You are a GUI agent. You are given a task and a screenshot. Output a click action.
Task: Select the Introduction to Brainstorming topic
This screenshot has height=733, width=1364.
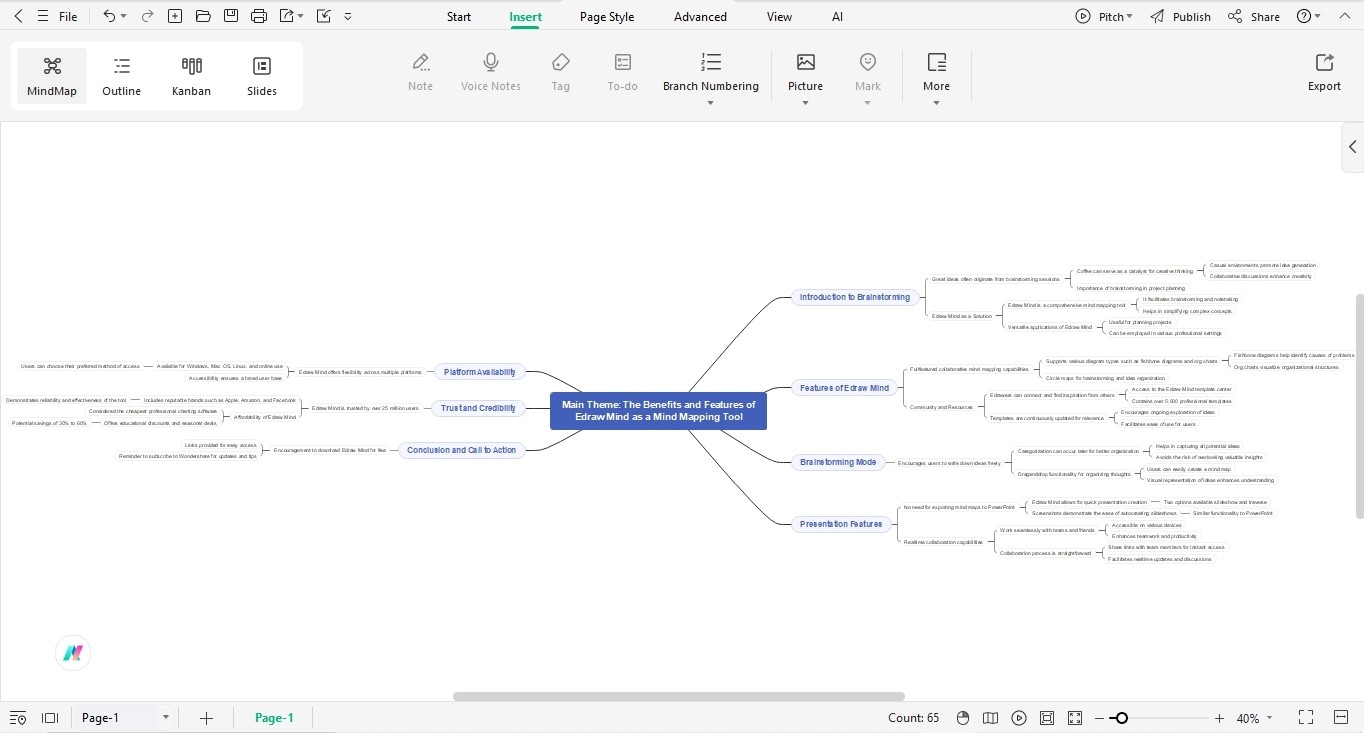[855, 297]
